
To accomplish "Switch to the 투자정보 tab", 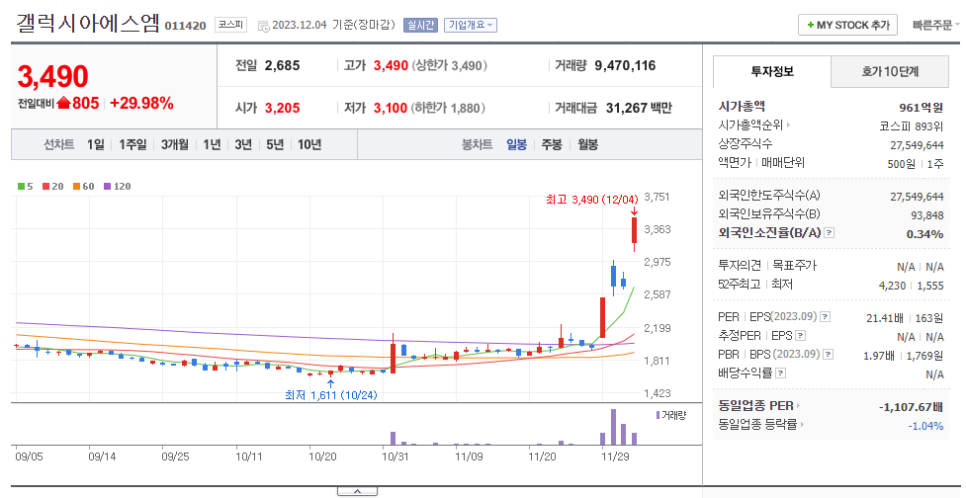I will point(772,71).
